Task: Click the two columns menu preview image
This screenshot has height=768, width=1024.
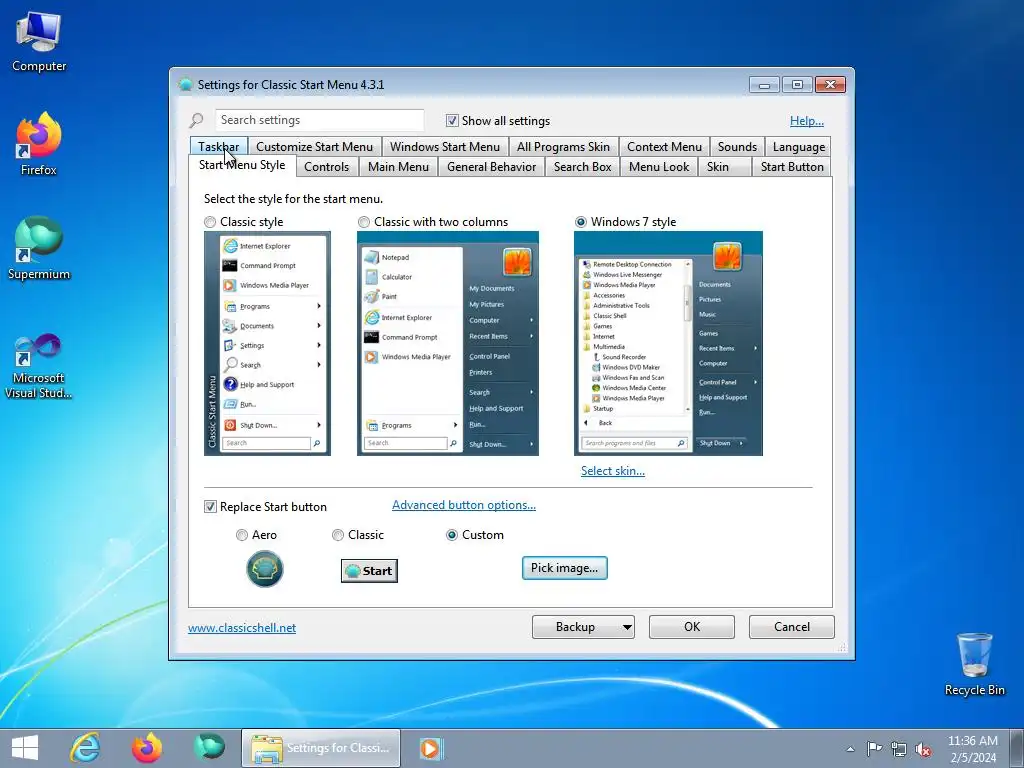Action: click(x=448, y=344)
